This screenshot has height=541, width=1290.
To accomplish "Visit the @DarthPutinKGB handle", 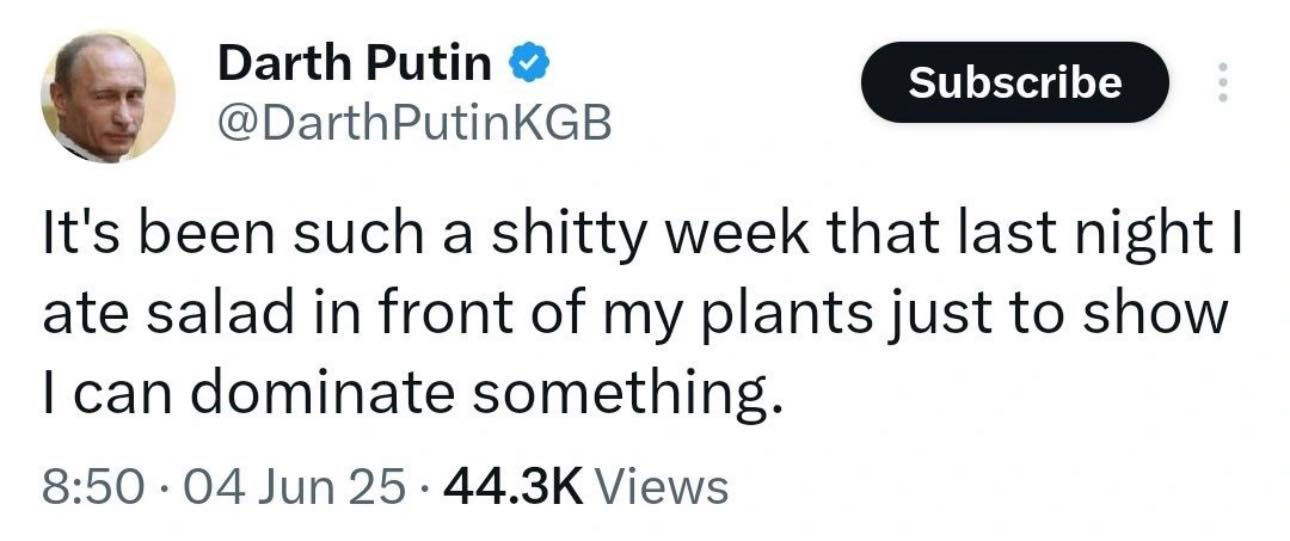I will [413, 124].
